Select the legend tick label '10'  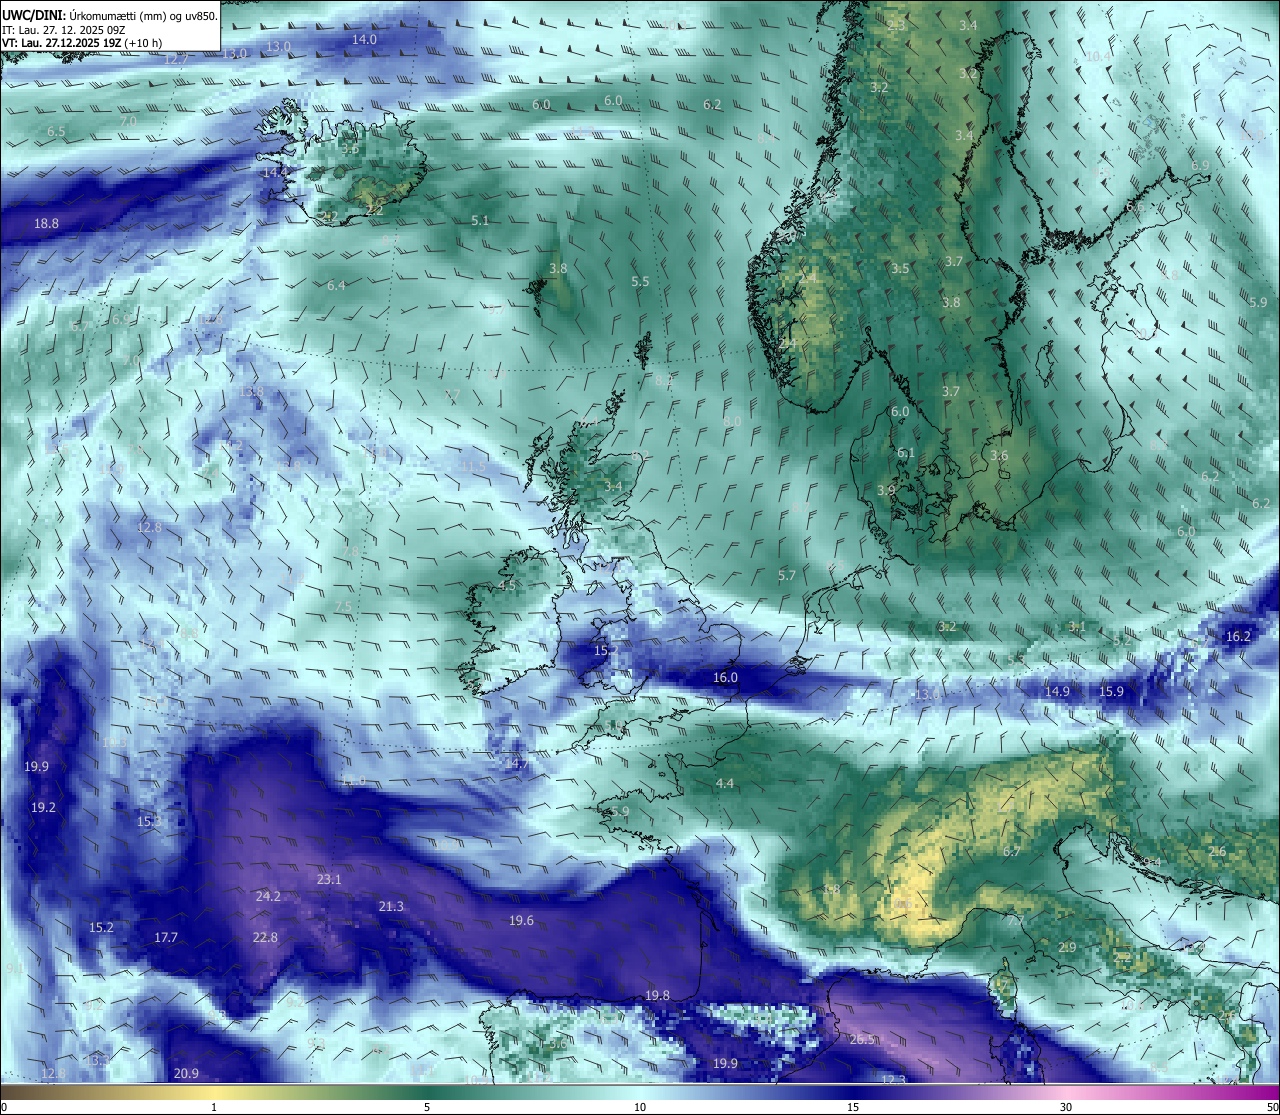coord(640,1107)
